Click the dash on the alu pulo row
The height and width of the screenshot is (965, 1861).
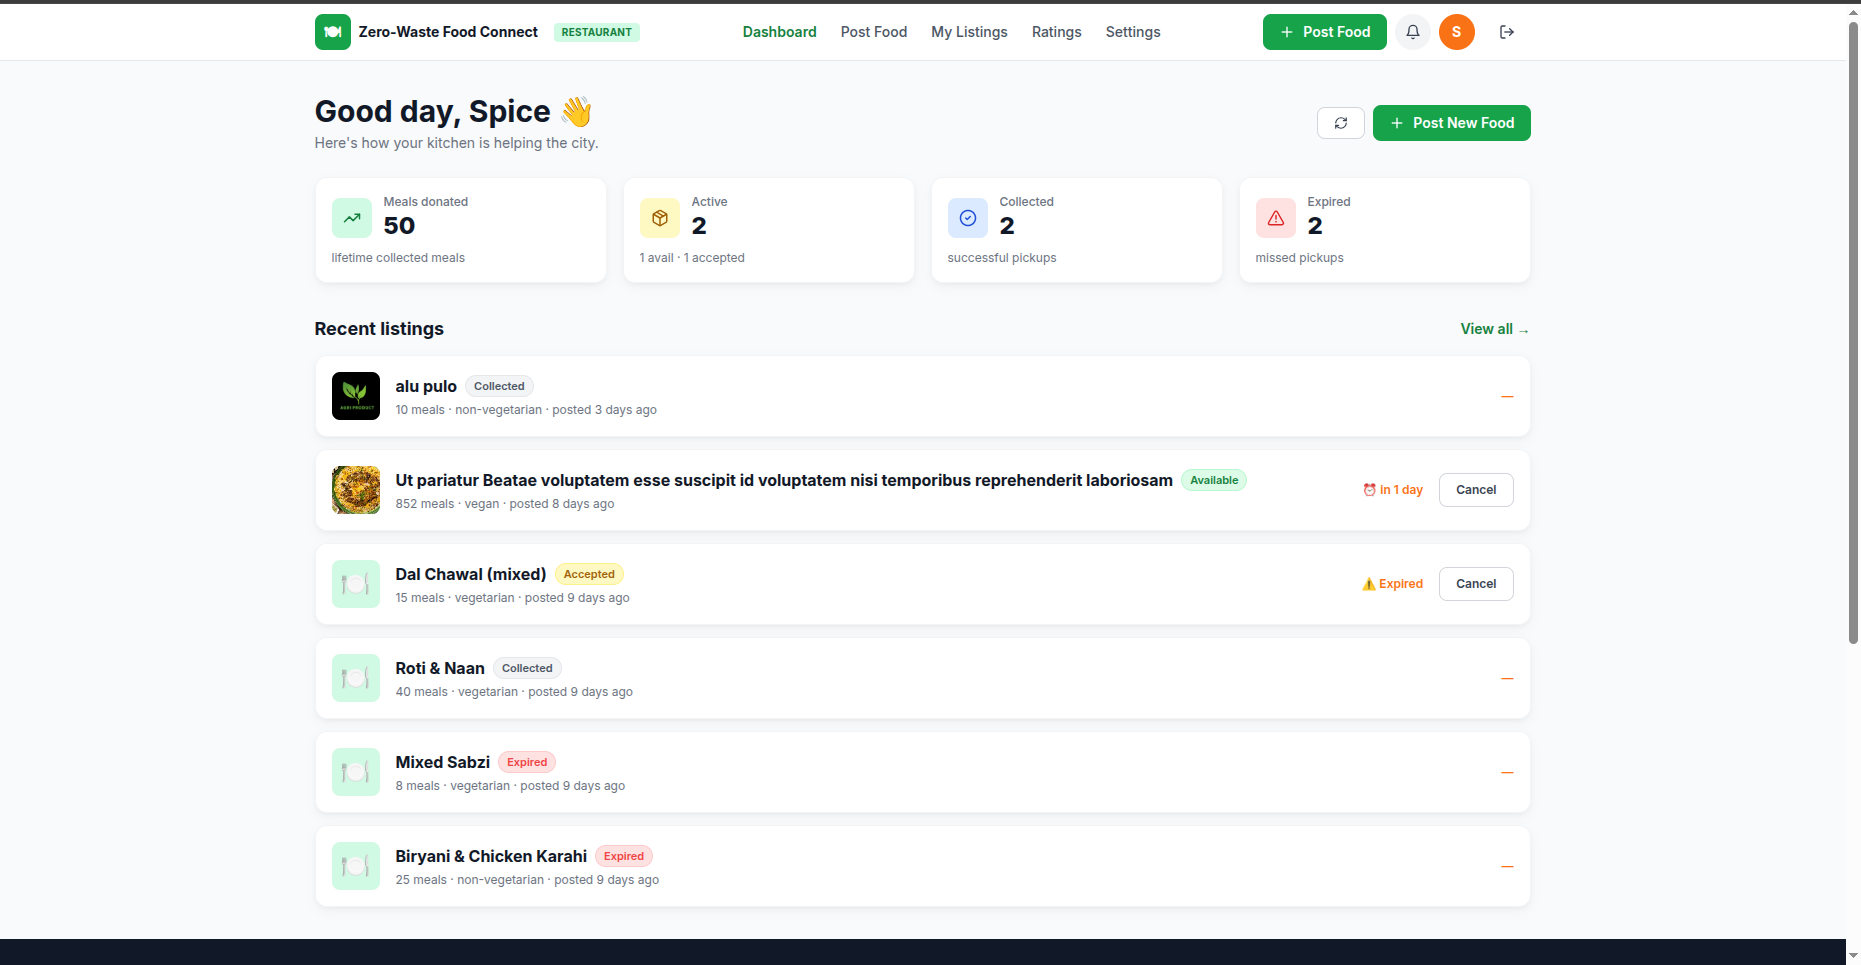[1507, 397]
